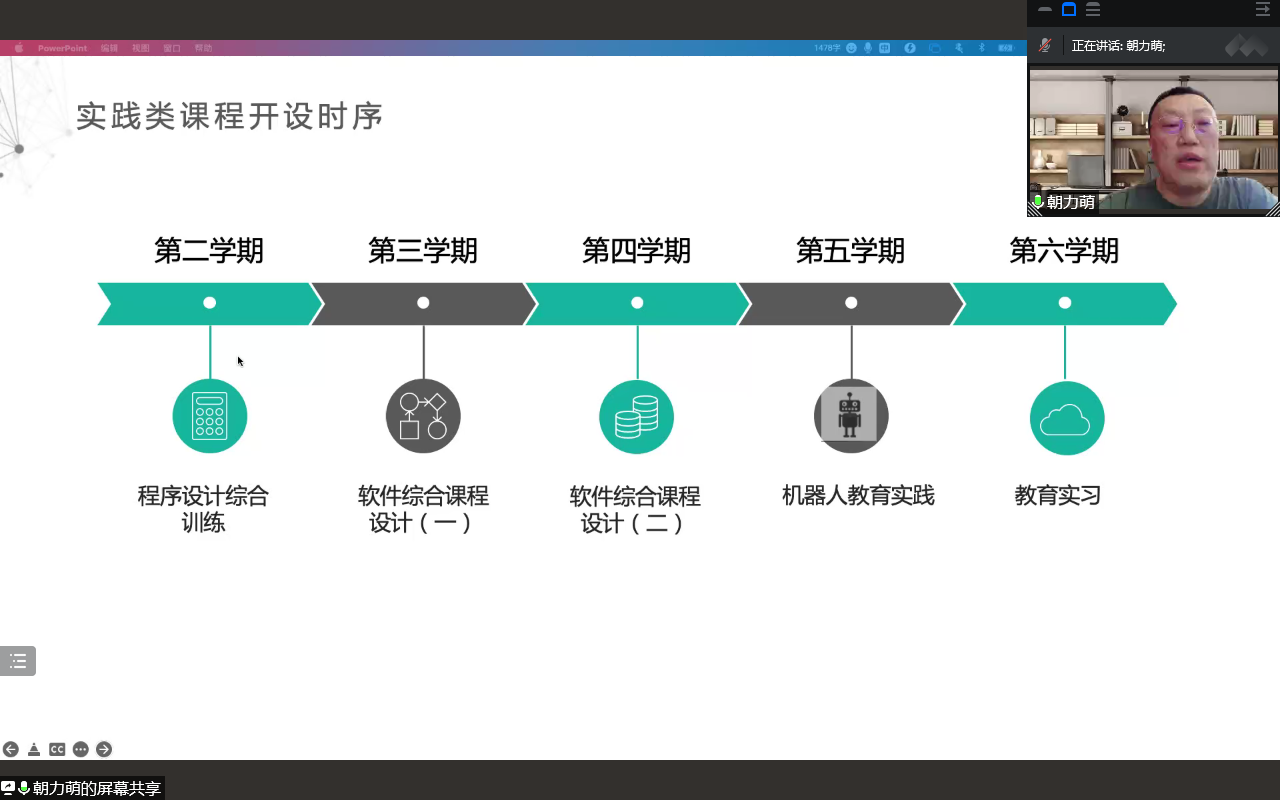Viewport: 1280px width, 800px height.
Task: Open the PowerPoint menu in menu bar
Action: pyautogui.click(x=62, y=48)
